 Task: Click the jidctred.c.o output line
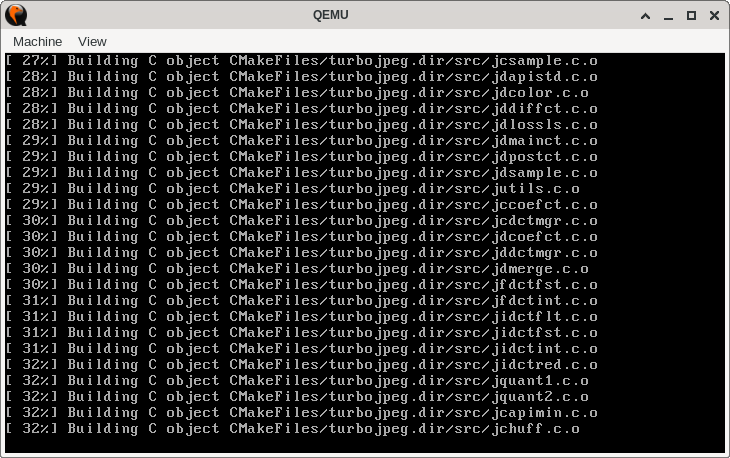[302, 365]
